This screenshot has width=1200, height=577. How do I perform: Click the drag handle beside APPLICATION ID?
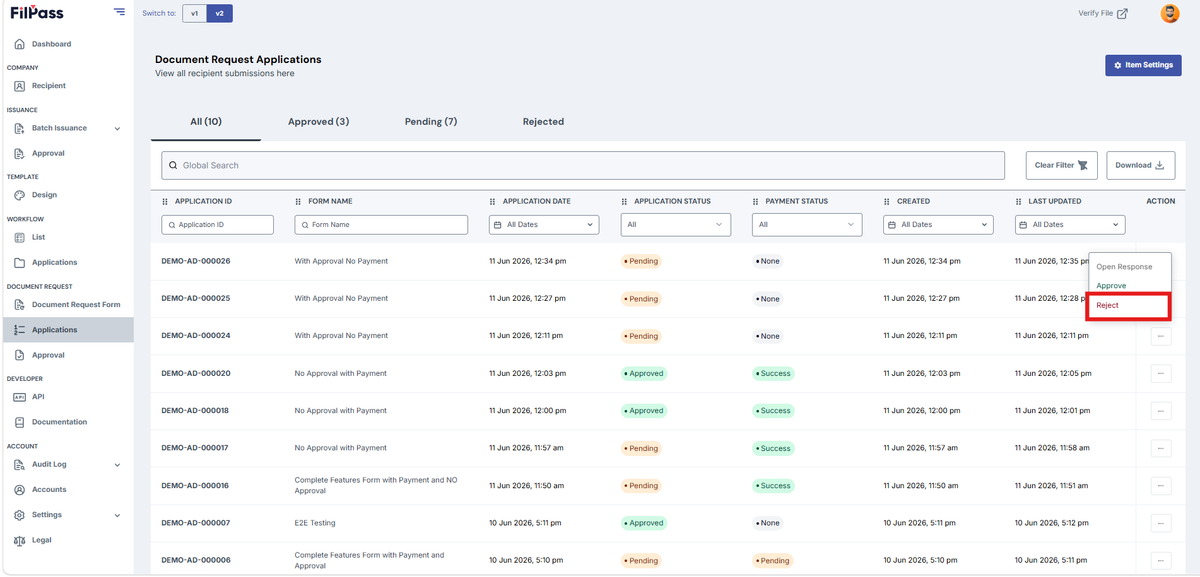165,201
